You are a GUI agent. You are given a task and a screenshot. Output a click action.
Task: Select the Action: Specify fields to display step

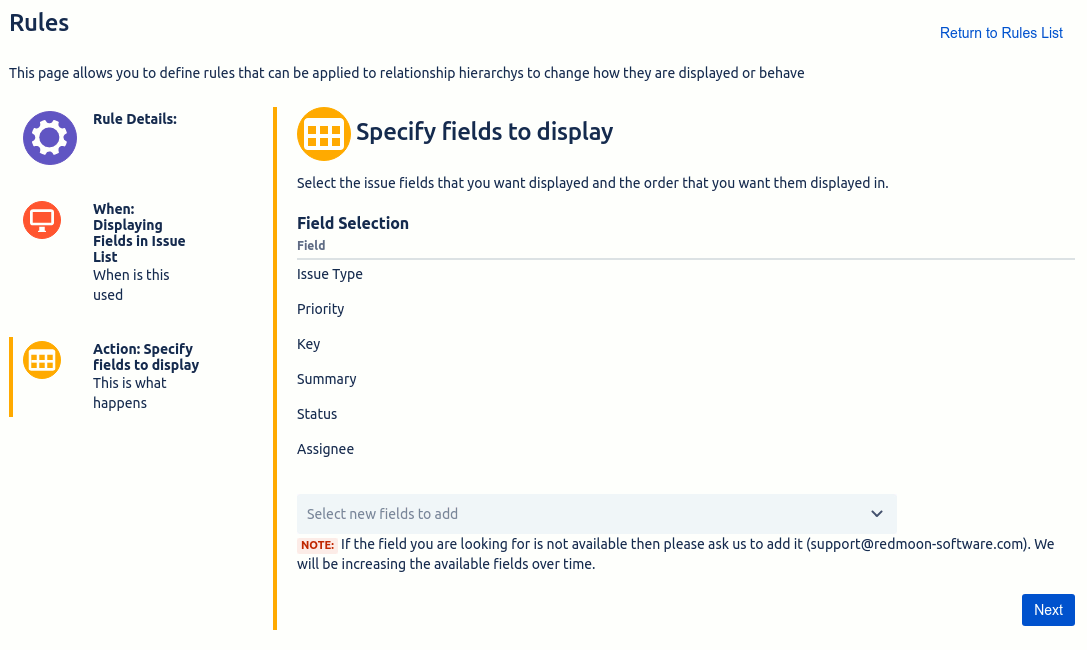pyautogui.click(x=146, y=357)
